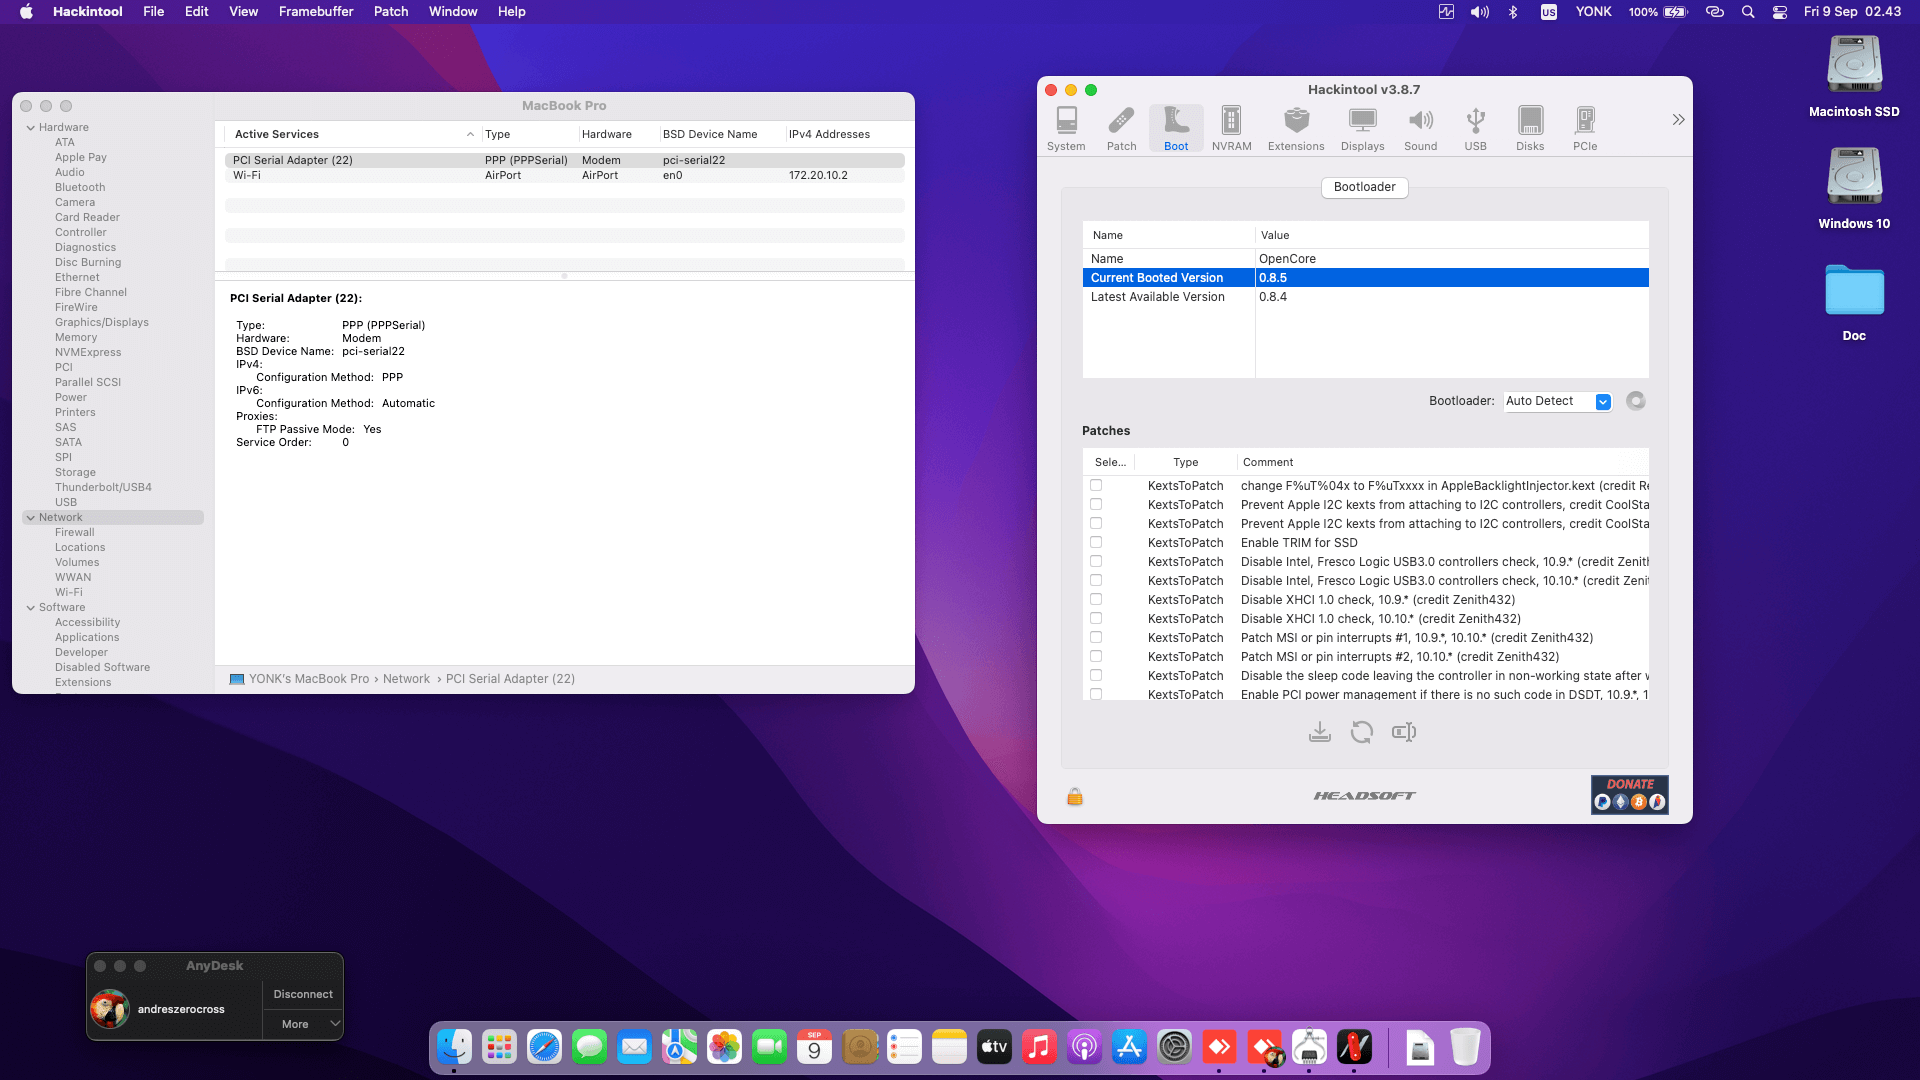Open the Patch tool in Hackintool toolbar
Image resolution: width=1920 pixels, height=1080 pixels.
(1121, 129)
